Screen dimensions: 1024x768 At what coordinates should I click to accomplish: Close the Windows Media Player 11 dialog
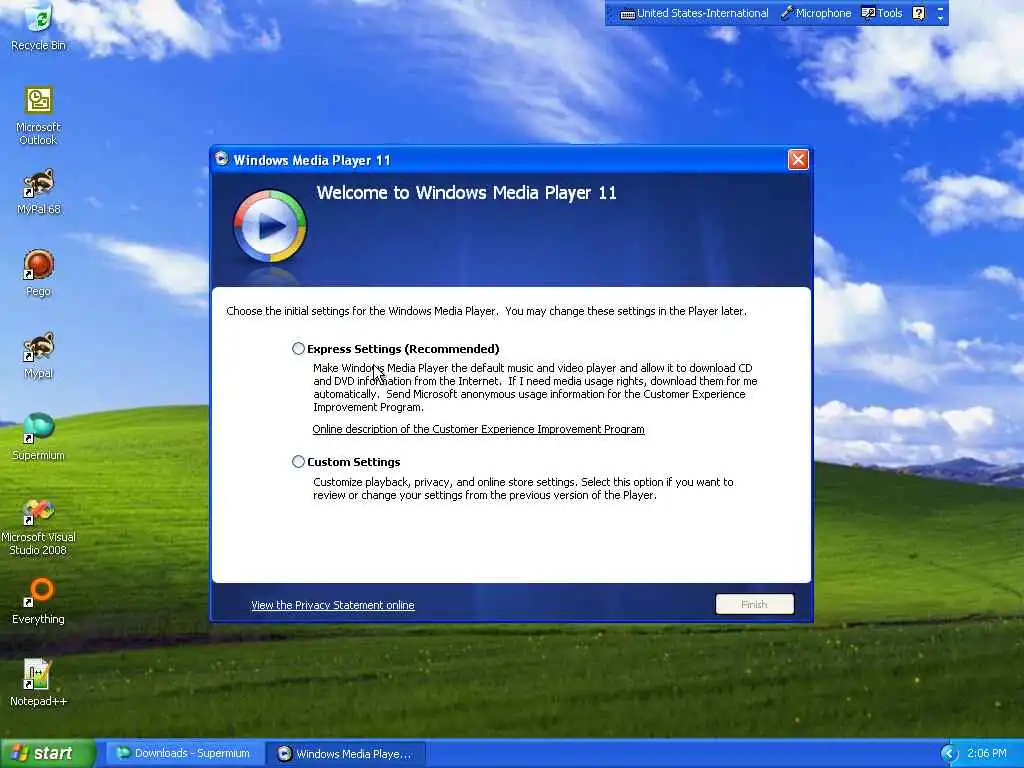point(798,159)
